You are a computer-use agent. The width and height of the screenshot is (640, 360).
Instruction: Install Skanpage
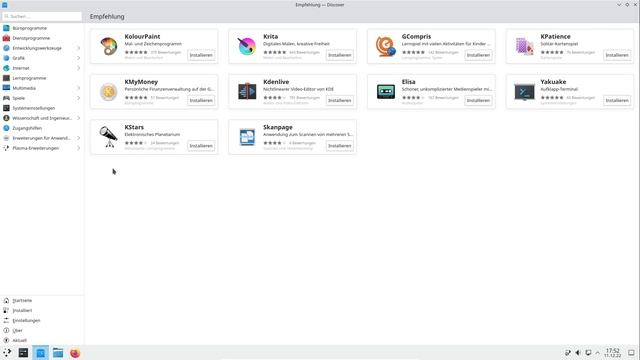click(340, 146)
